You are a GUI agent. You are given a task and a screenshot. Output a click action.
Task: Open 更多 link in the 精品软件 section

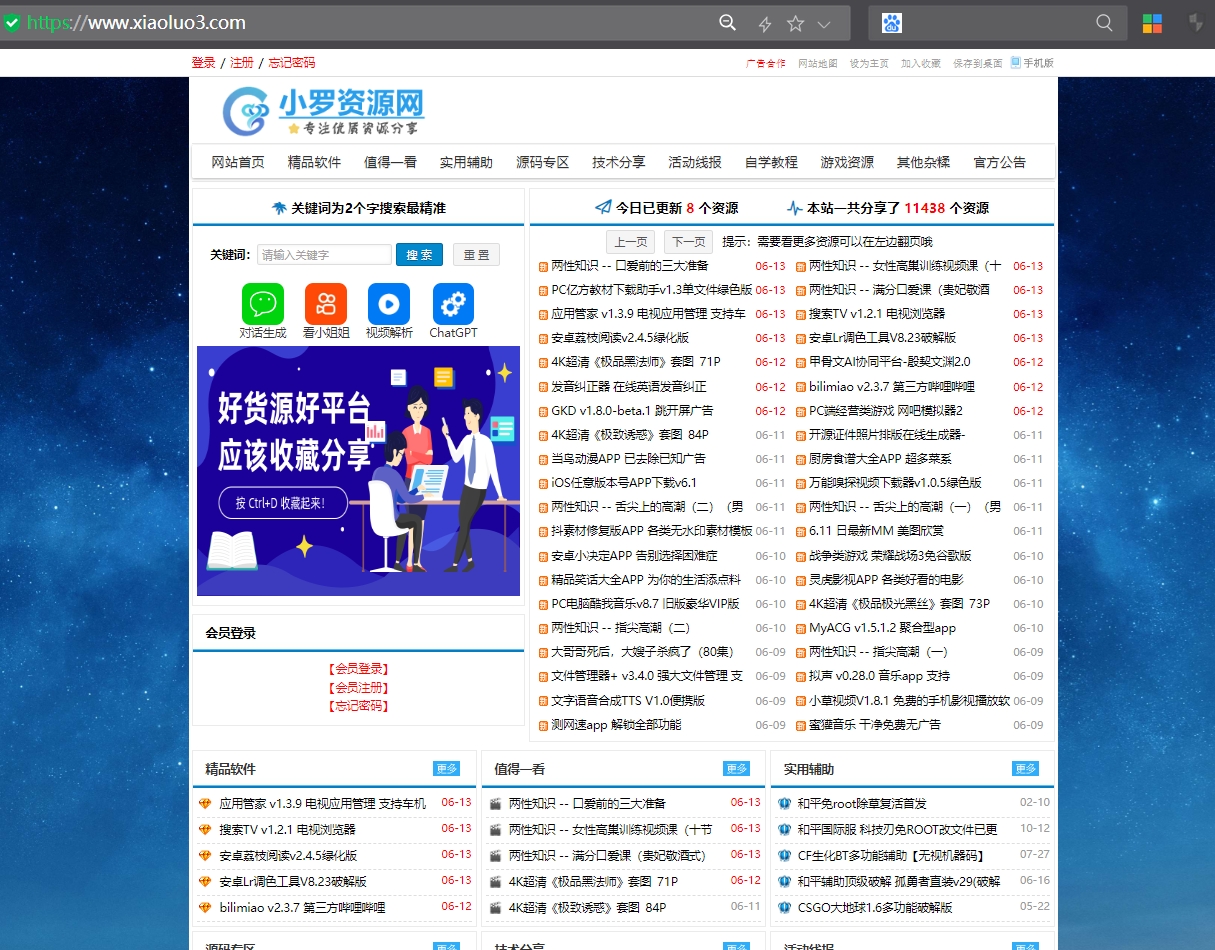[x=447, y=769]
